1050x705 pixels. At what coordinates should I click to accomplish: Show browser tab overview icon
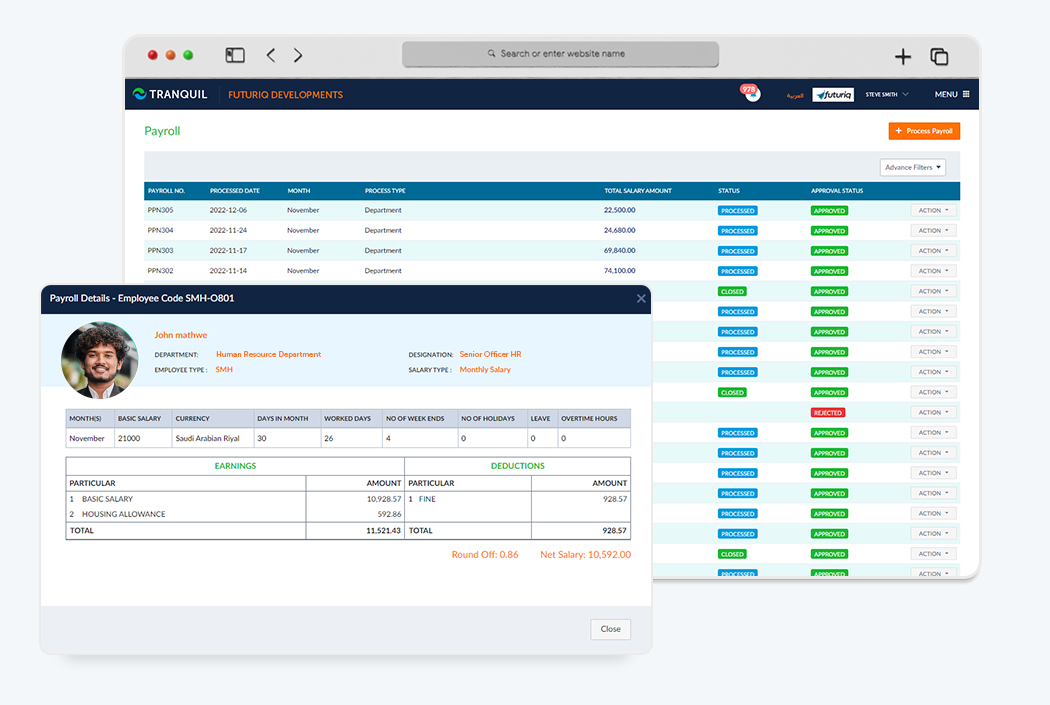(939, 57)
